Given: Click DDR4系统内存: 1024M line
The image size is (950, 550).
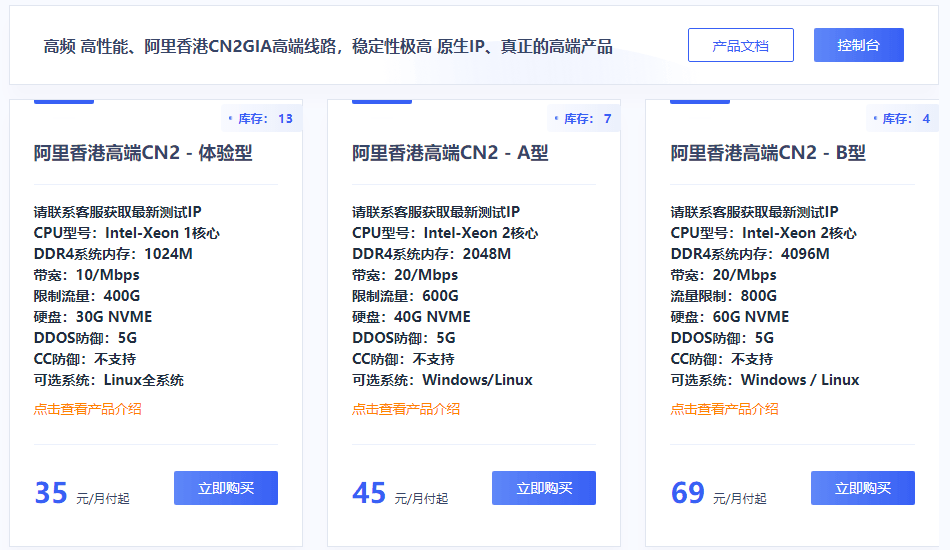Looking at the screenshot, I should coord(113,254).
